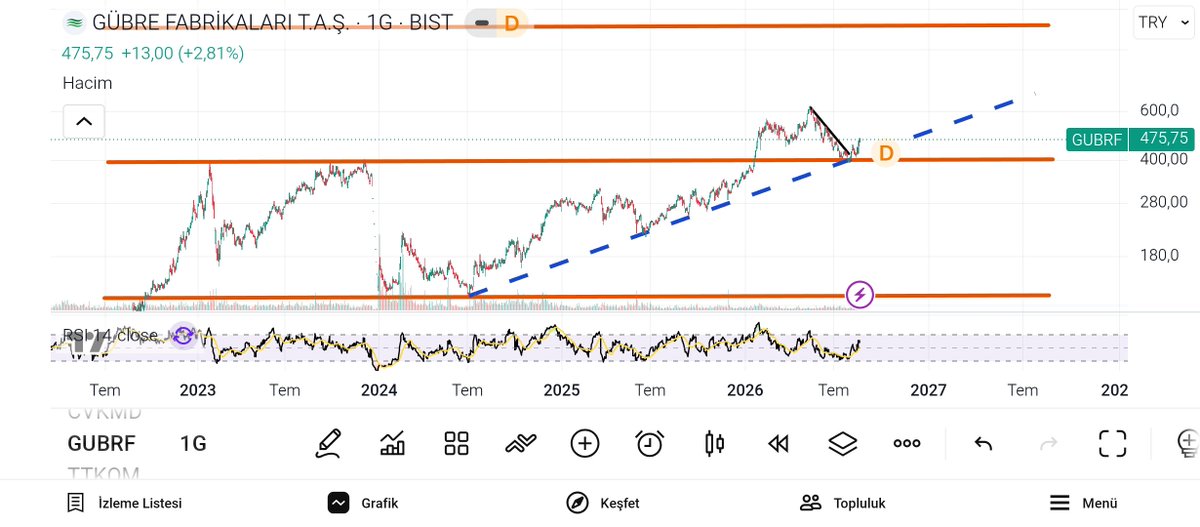
Task: Select the short black descending trend line
Action: [830, 131]
